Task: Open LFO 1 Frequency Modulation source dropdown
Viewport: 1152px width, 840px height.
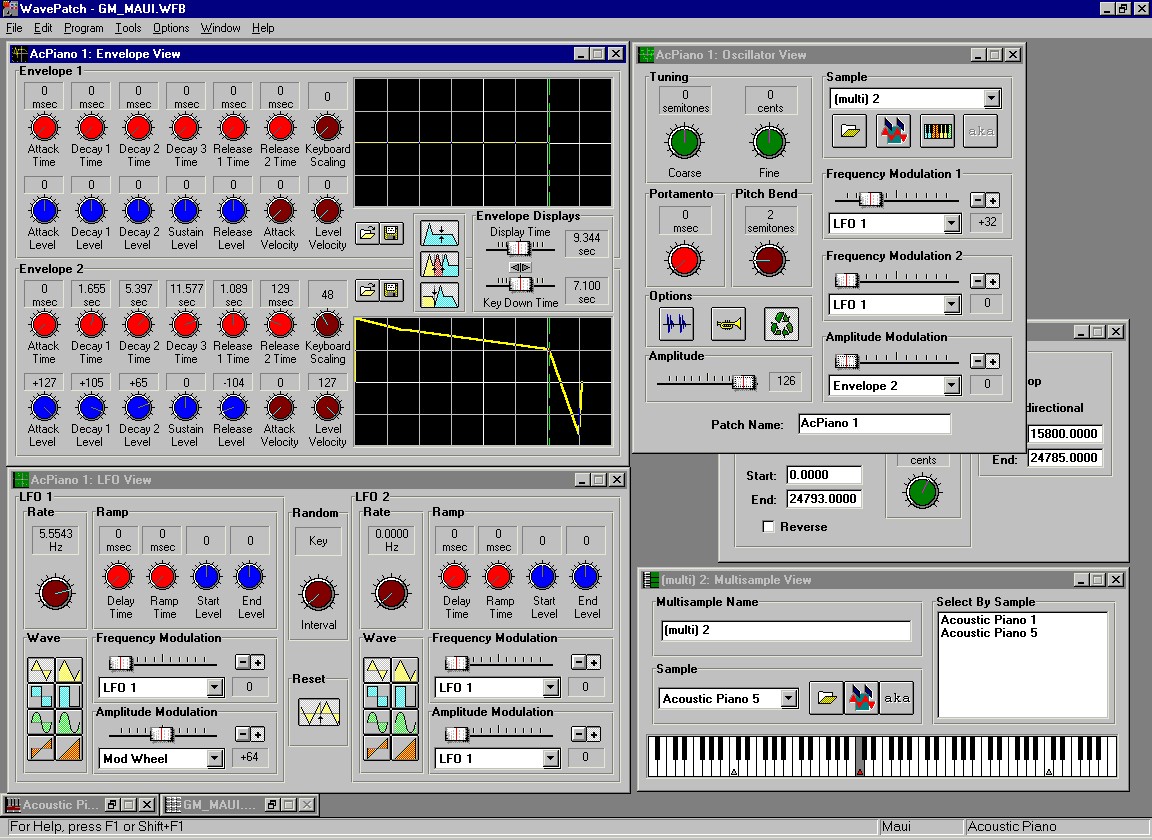Action: click(x=215, y=687)
